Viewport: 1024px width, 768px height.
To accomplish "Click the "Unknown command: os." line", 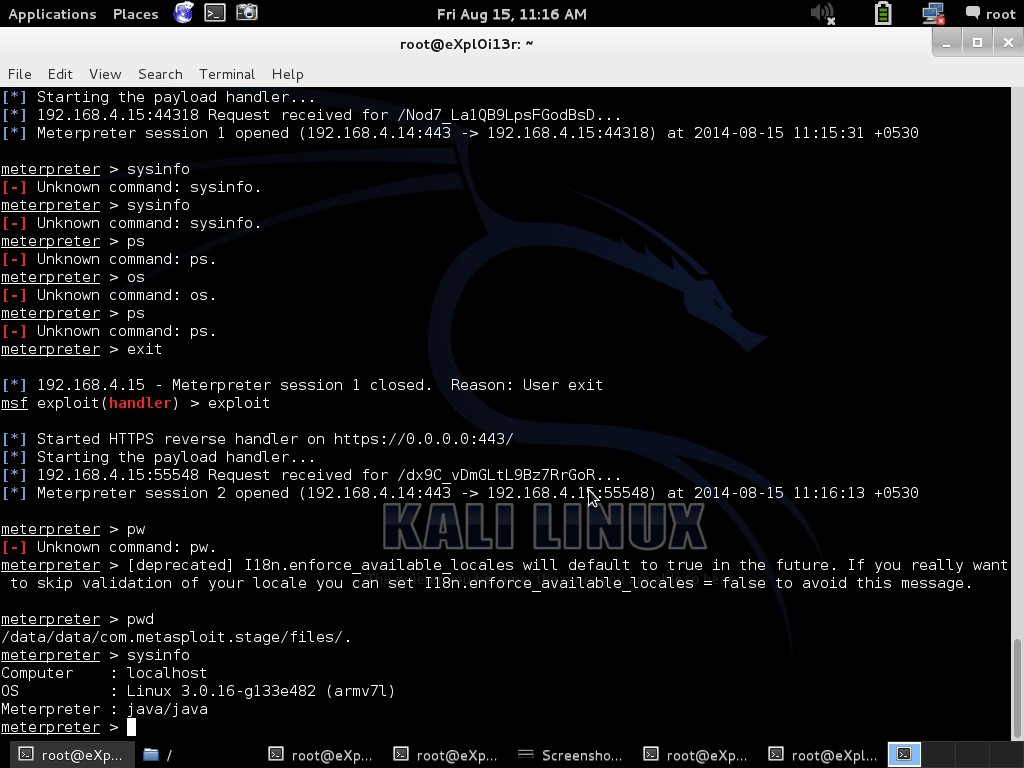I will (x=108, y=295).
